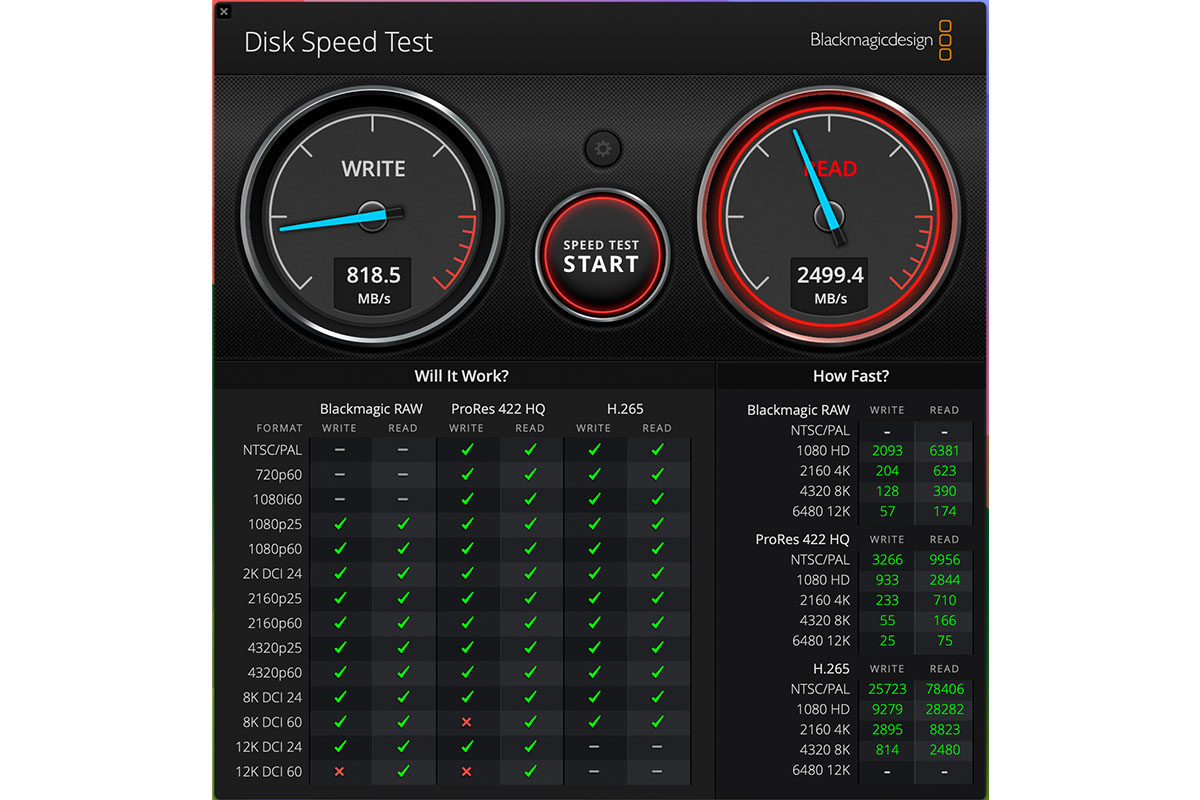Image resolution: width=1200 pixels, height=800 pixels.
Task: Click checkmark for 720p60 H.265 write
Action: click(x=594, y=475)
